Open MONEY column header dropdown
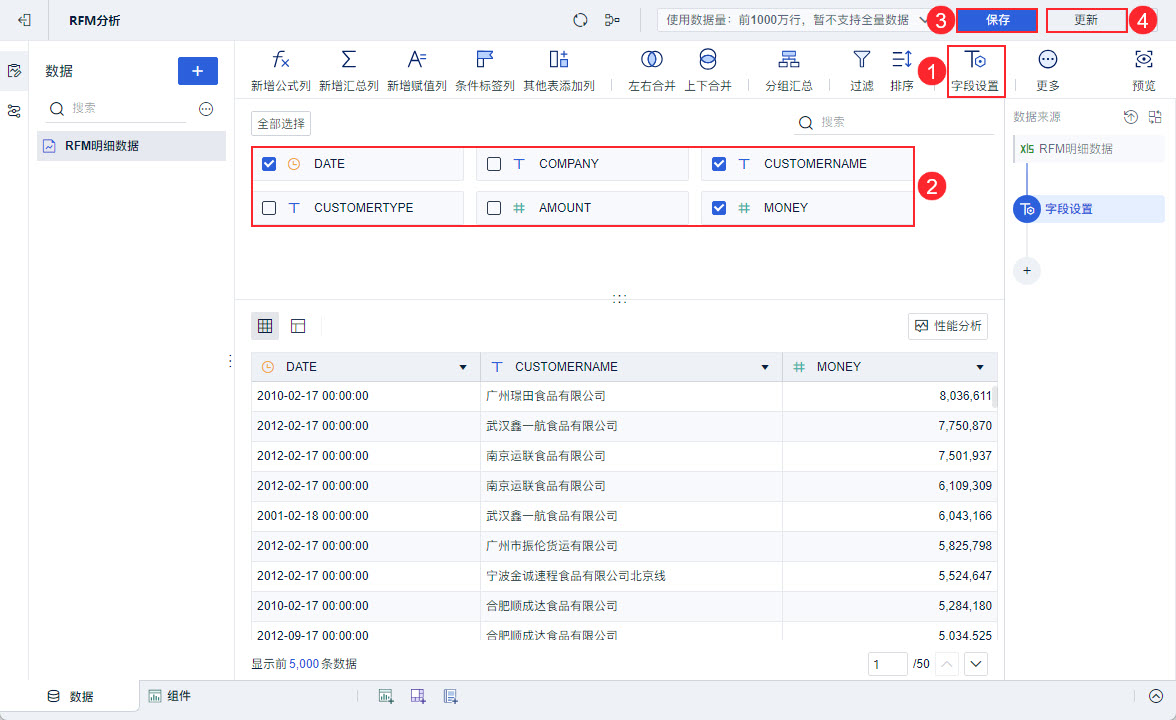Image resolution: width=1176 pixels, height=720 pixels. (980, 367)
